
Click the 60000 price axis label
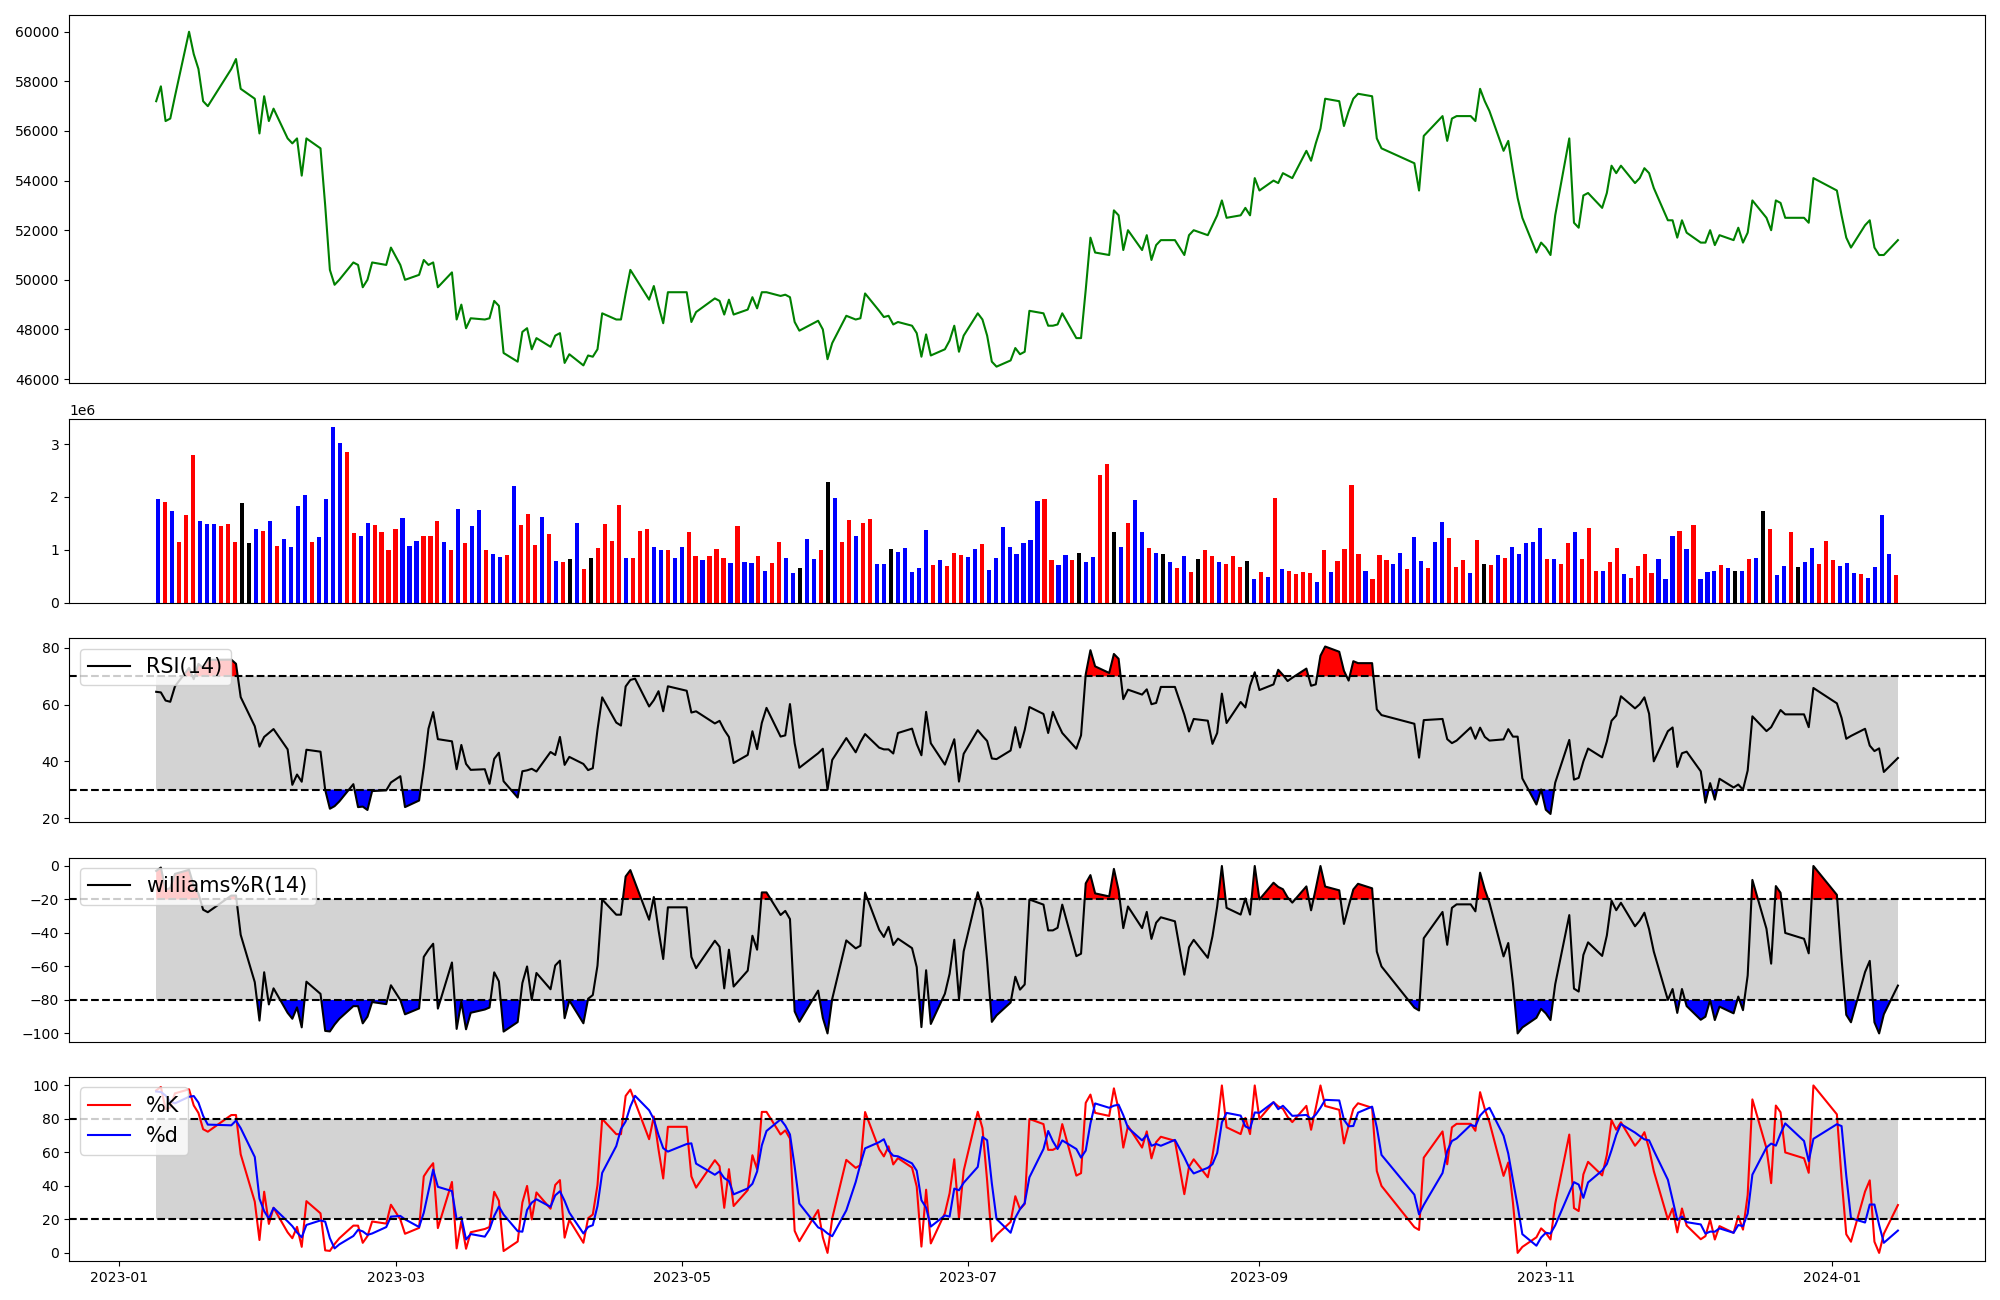(37, 32)
